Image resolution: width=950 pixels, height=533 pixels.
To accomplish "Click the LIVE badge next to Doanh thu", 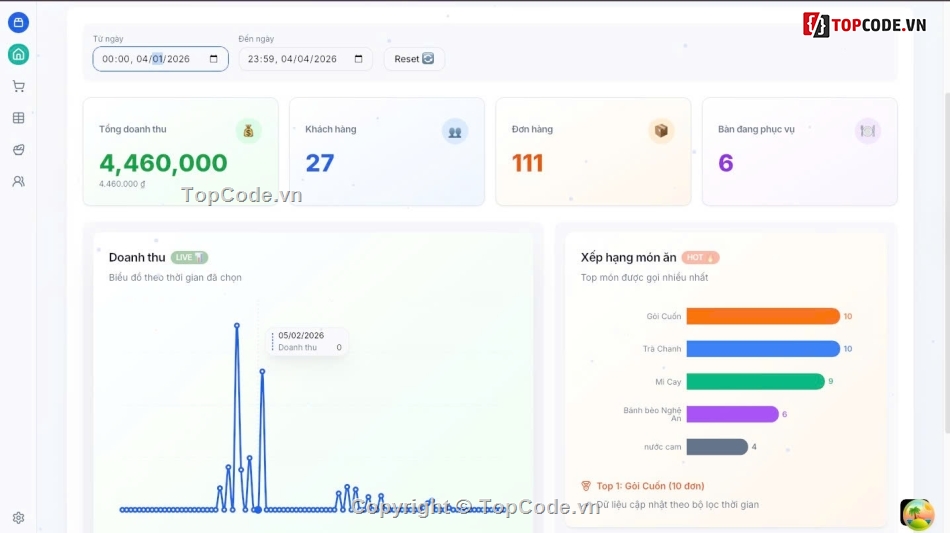I will (189, 257).
